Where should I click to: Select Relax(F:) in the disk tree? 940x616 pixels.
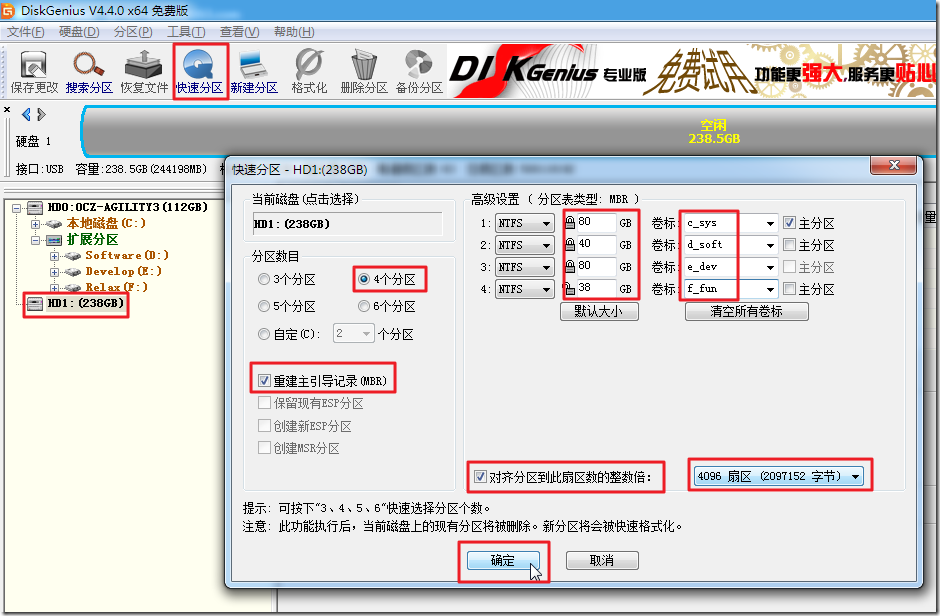[x=116, y=287]
